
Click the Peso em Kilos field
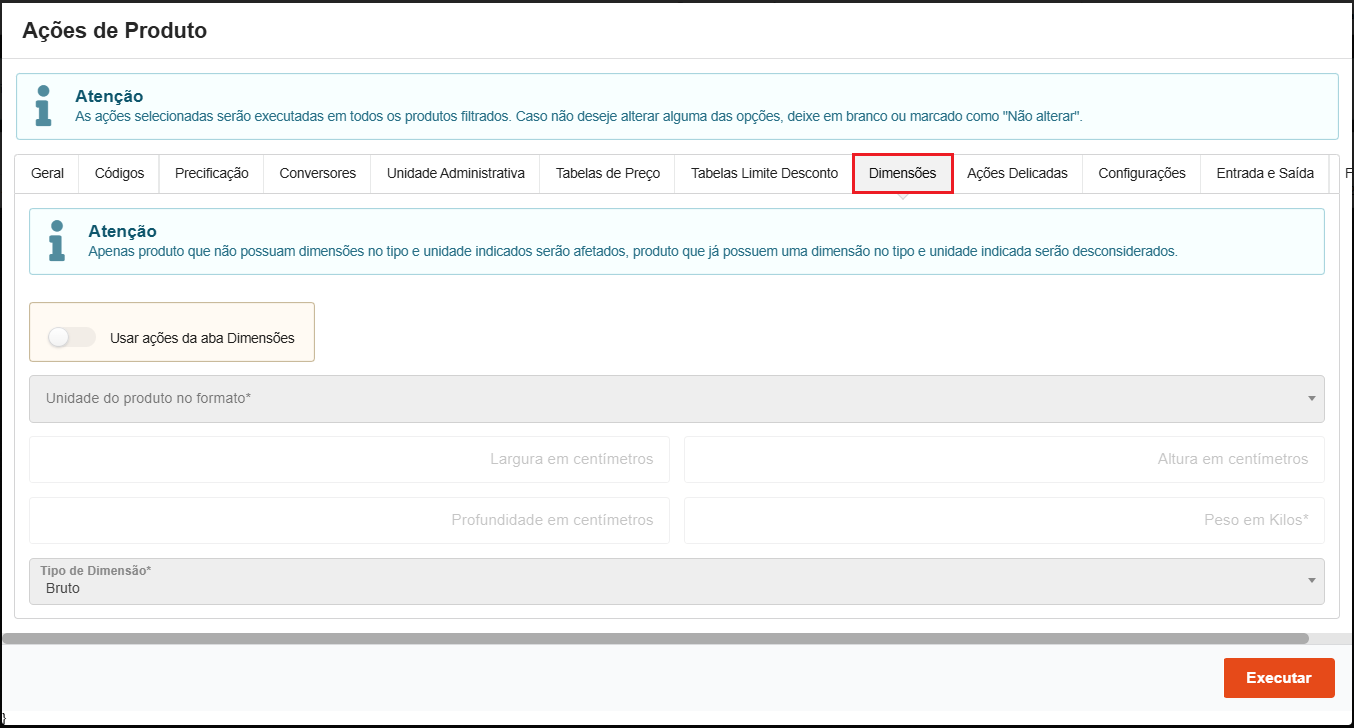click(x=1004, y=520)
